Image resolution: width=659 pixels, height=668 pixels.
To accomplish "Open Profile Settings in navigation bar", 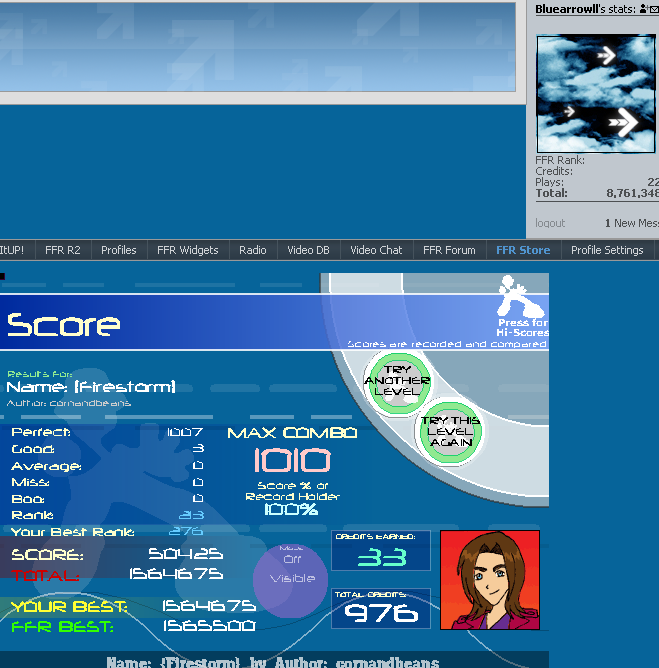I will (x=606, y=250).
